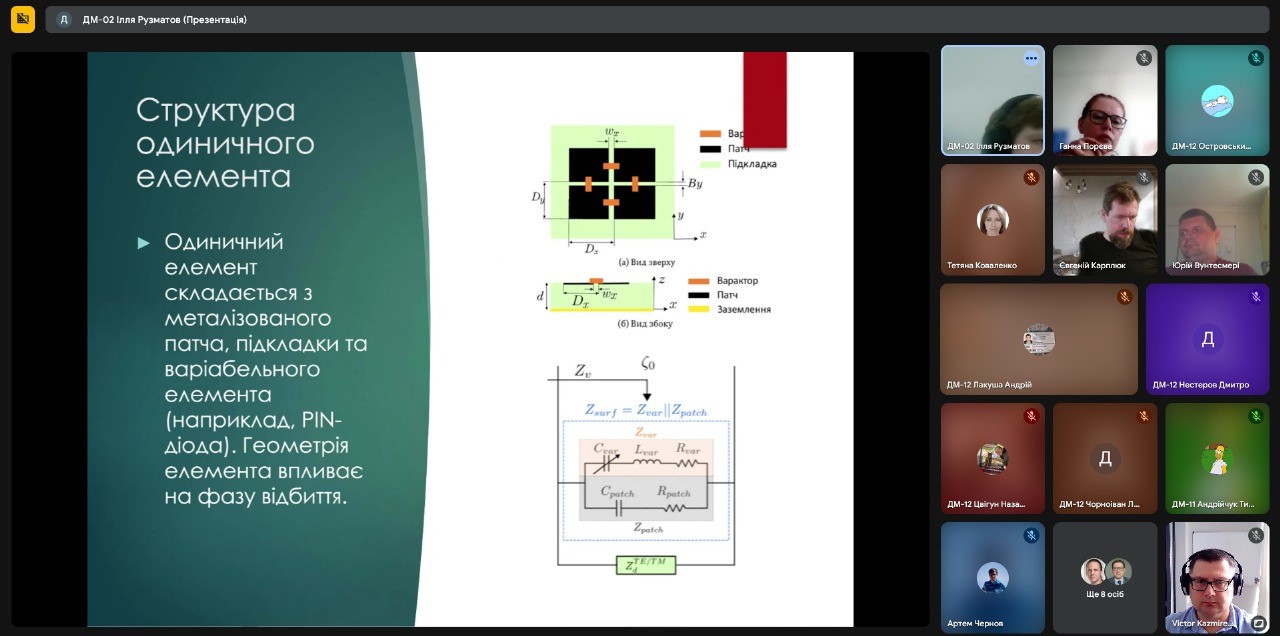Click the slide caption "(а) Вид зверху"
The height and width of the screenshot is (636, 1280).
point(647,262)
